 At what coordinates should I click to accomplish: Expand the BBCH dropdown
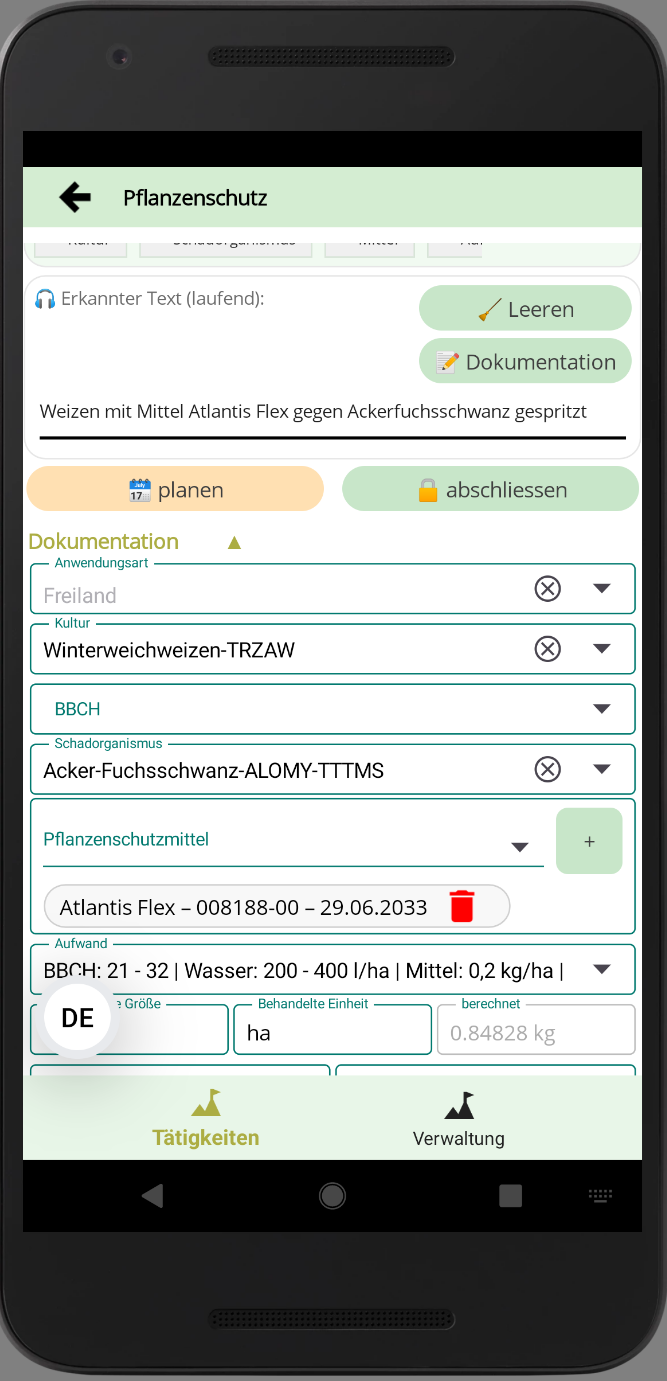point(601,709)
